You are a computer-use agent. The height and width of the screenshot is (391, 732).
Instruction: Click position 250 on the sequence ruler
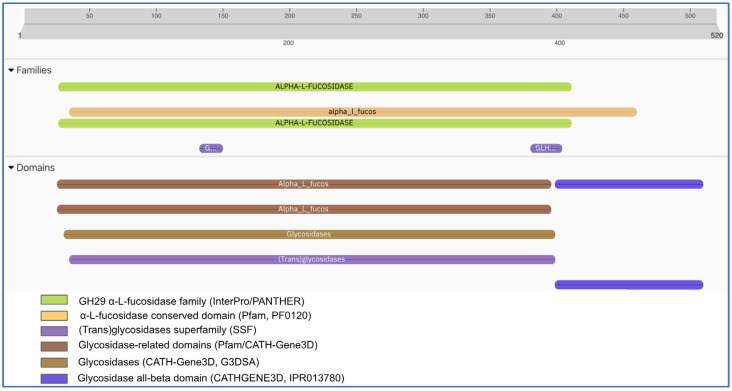(x=356, y=15)
